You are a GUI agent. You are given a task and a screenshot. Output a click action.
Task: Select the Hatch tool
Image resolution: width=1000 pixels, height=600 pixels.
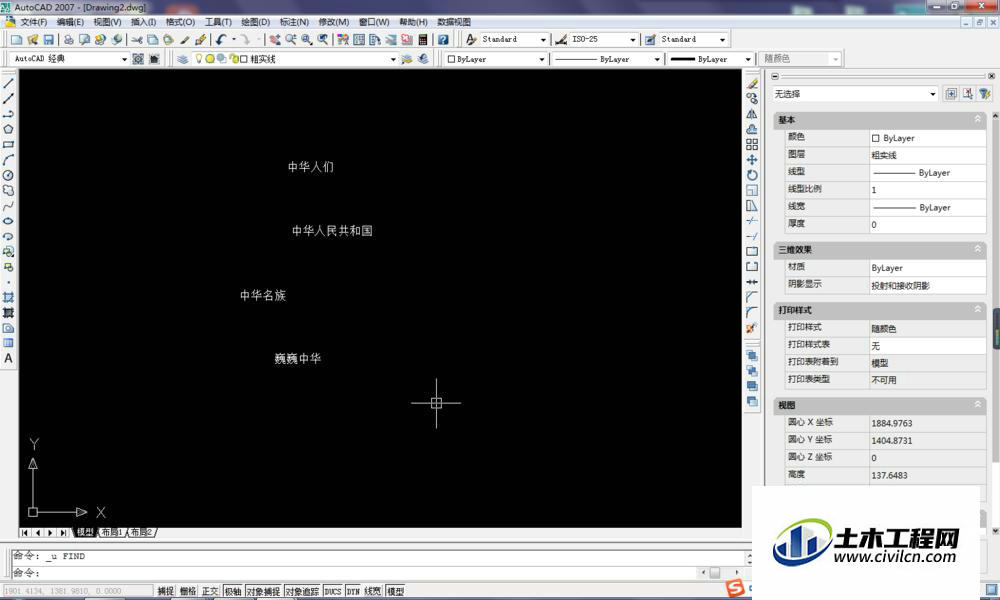(x=8, y=297)
